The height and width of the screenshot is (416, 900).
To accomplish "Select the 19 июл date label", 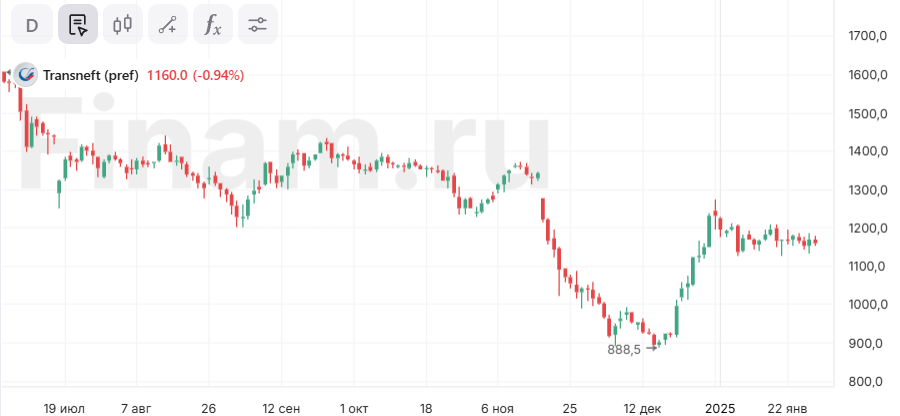I will click(63, 408).
